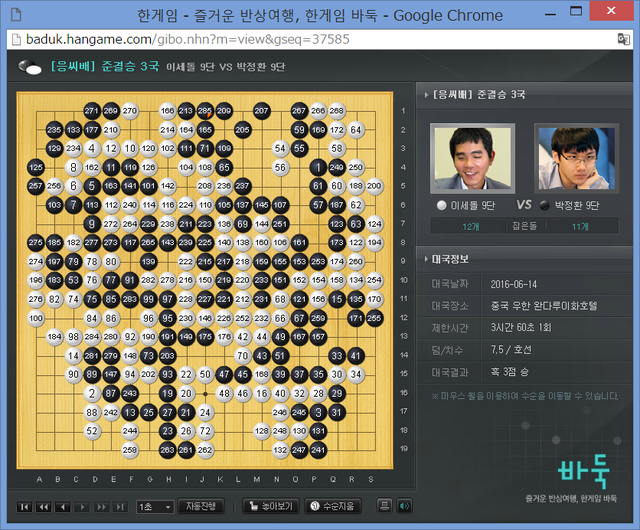Click the captured count 12개
The width and height of the screenshot is (640, 530).
[x=471, y=227]
